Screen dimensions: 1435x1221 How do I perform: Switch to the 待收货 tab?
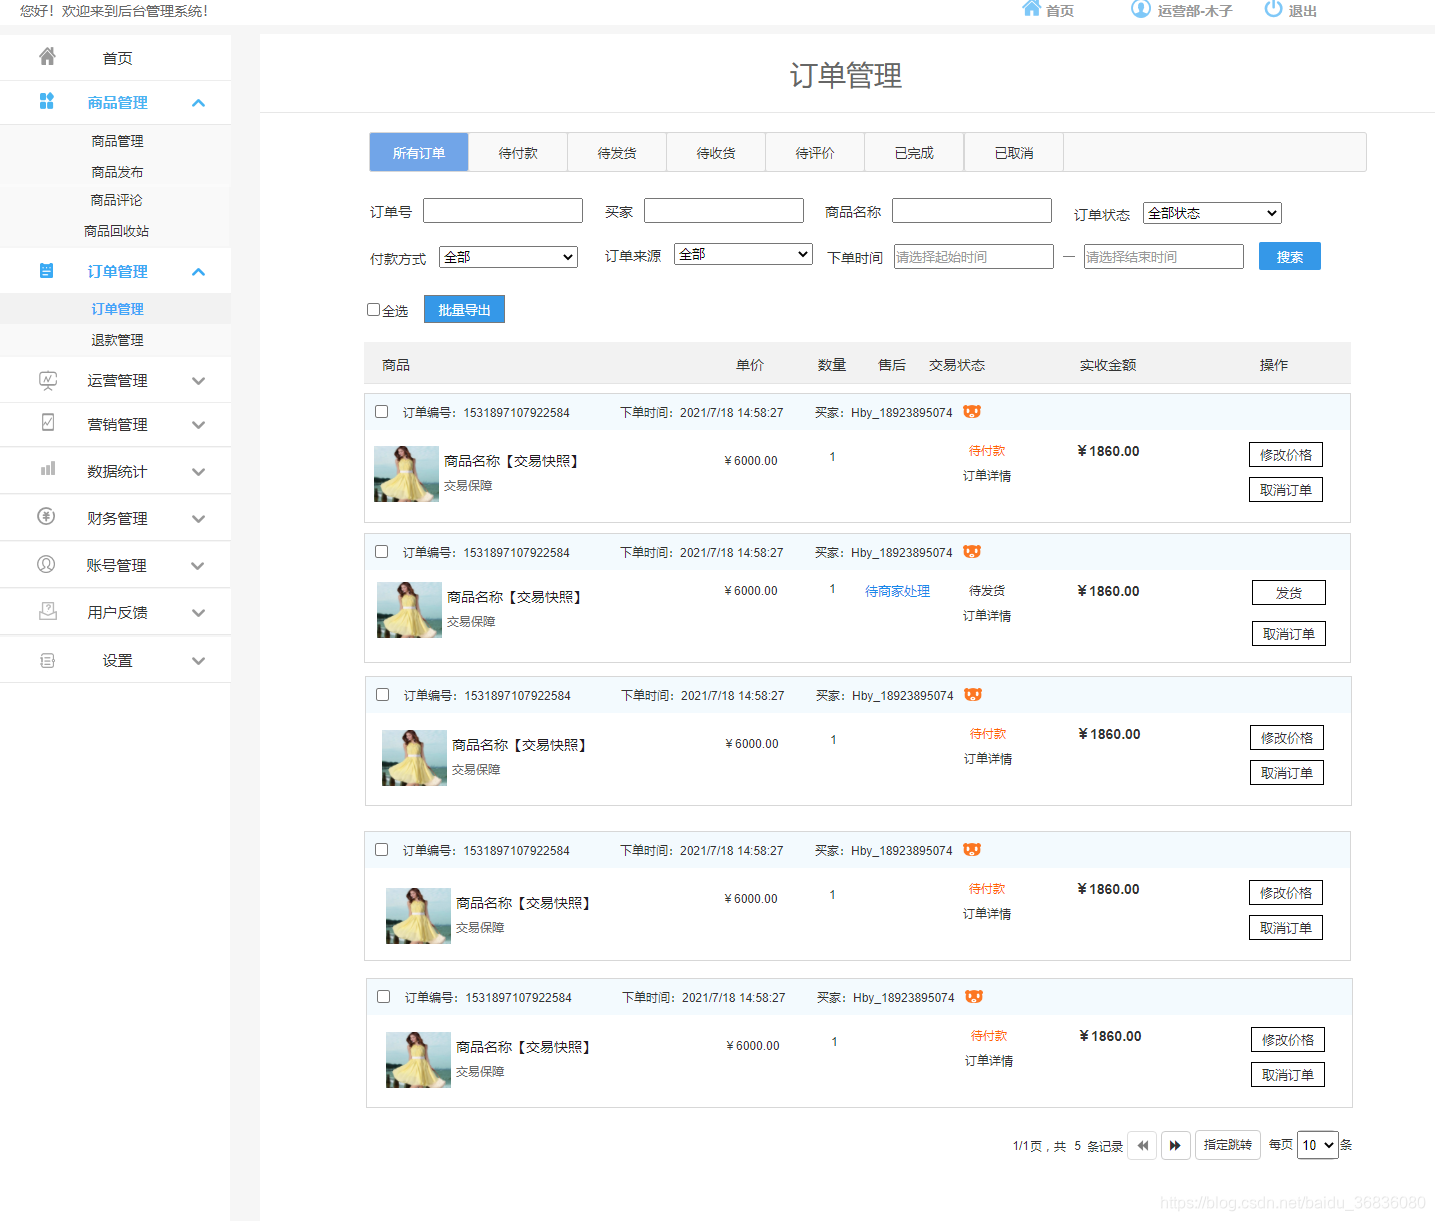(716, 152)
